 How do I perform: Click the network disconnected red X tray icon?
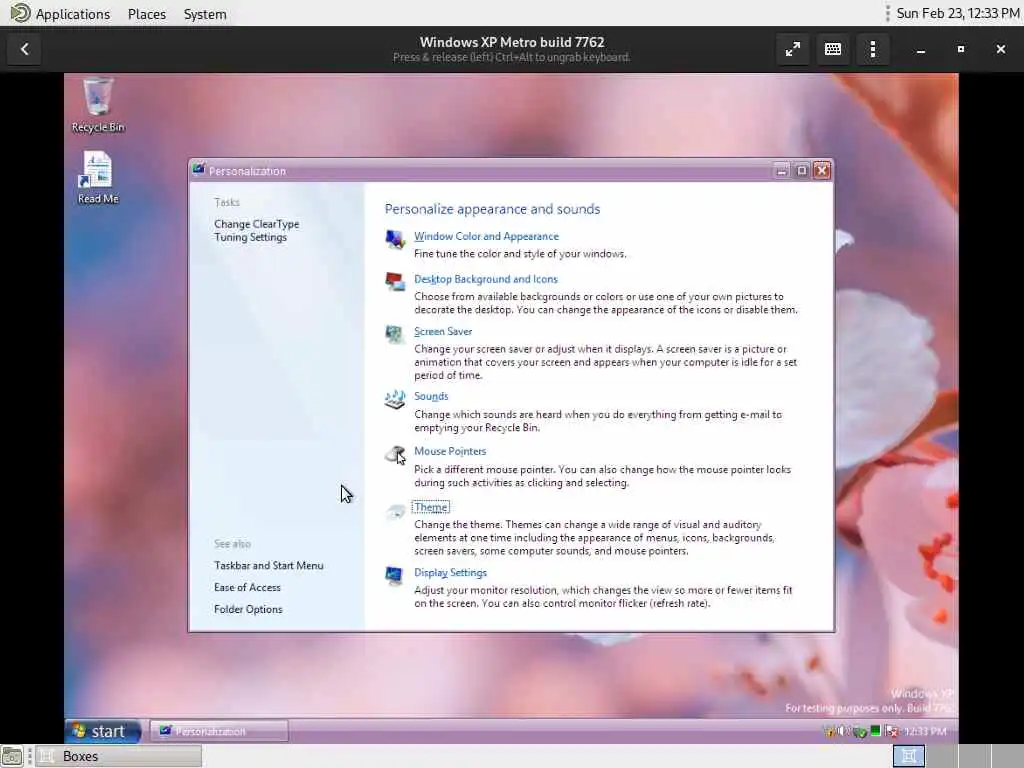pyautogui.click(x=893, y=731)
